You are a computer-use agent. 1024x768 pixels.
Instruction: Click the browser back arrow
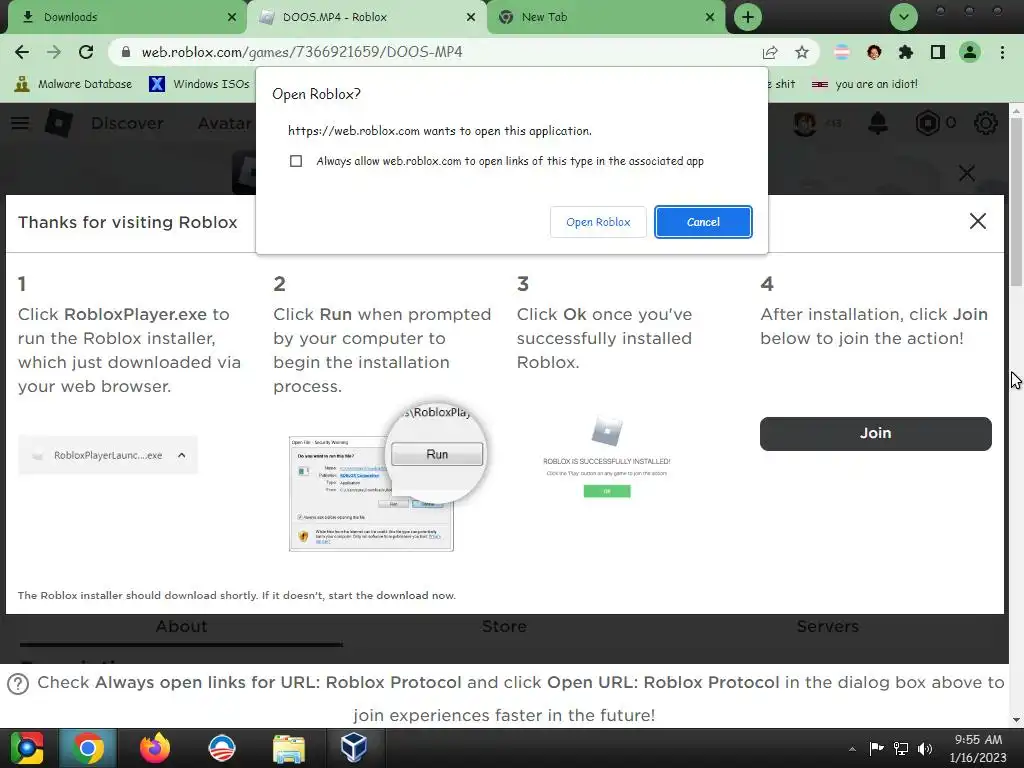point(22,52)
